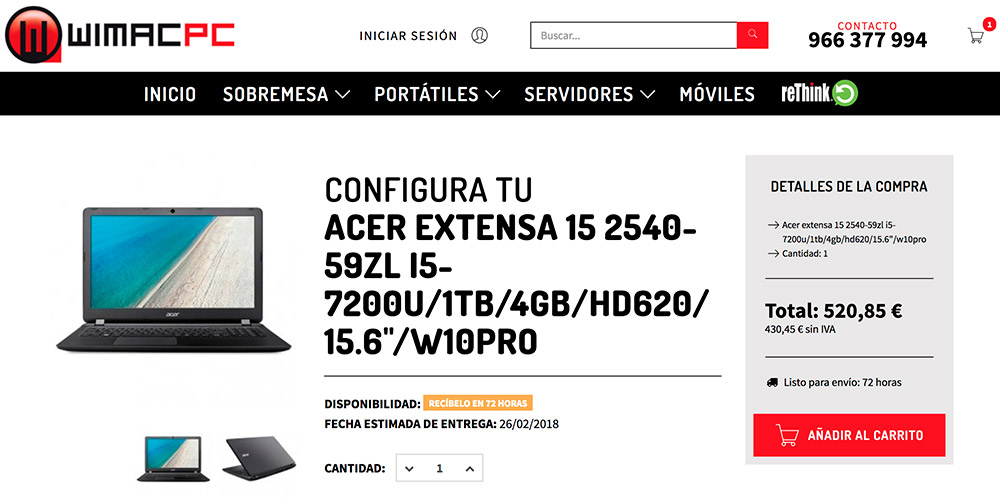Viewport: 1000px width, 500px height.
Task: Click the red search magnifier button
Action: [x=753, y=35]
